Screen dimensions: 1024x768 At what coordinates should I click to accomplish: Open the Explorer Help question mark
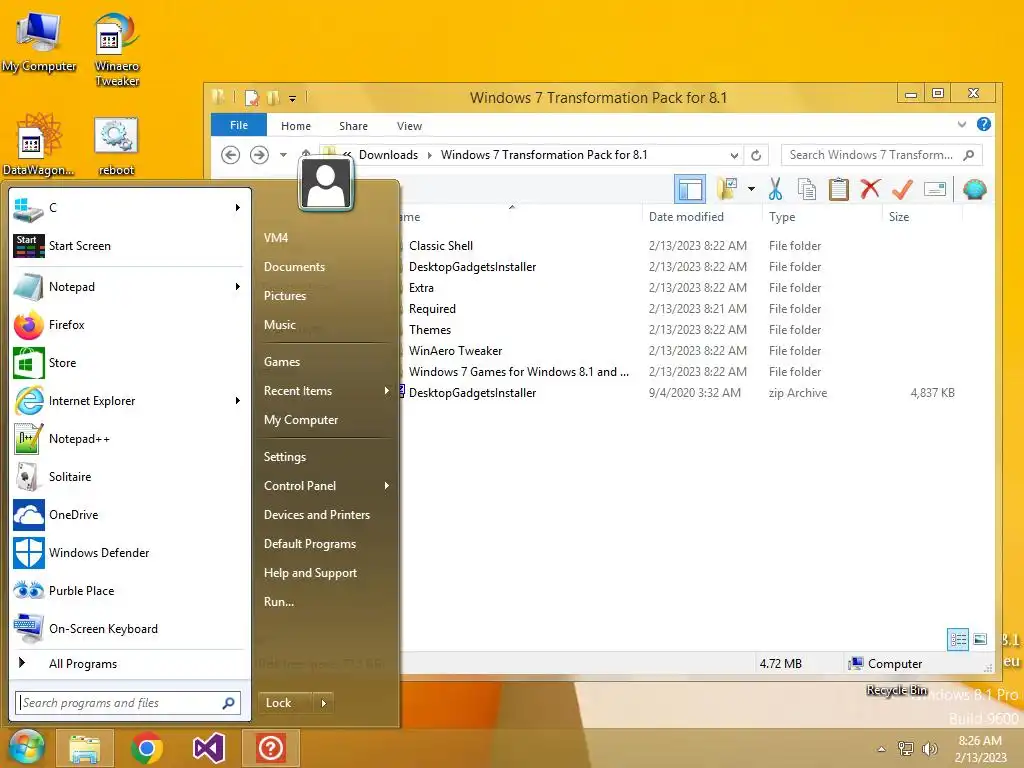[984, 124]
